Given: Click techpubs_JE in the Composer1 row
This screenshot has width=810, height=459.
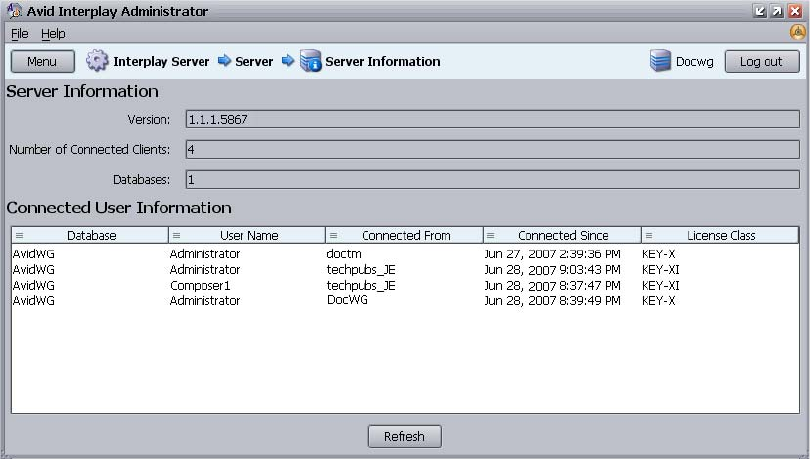Looking at the screenshot, I should [361, 286].
